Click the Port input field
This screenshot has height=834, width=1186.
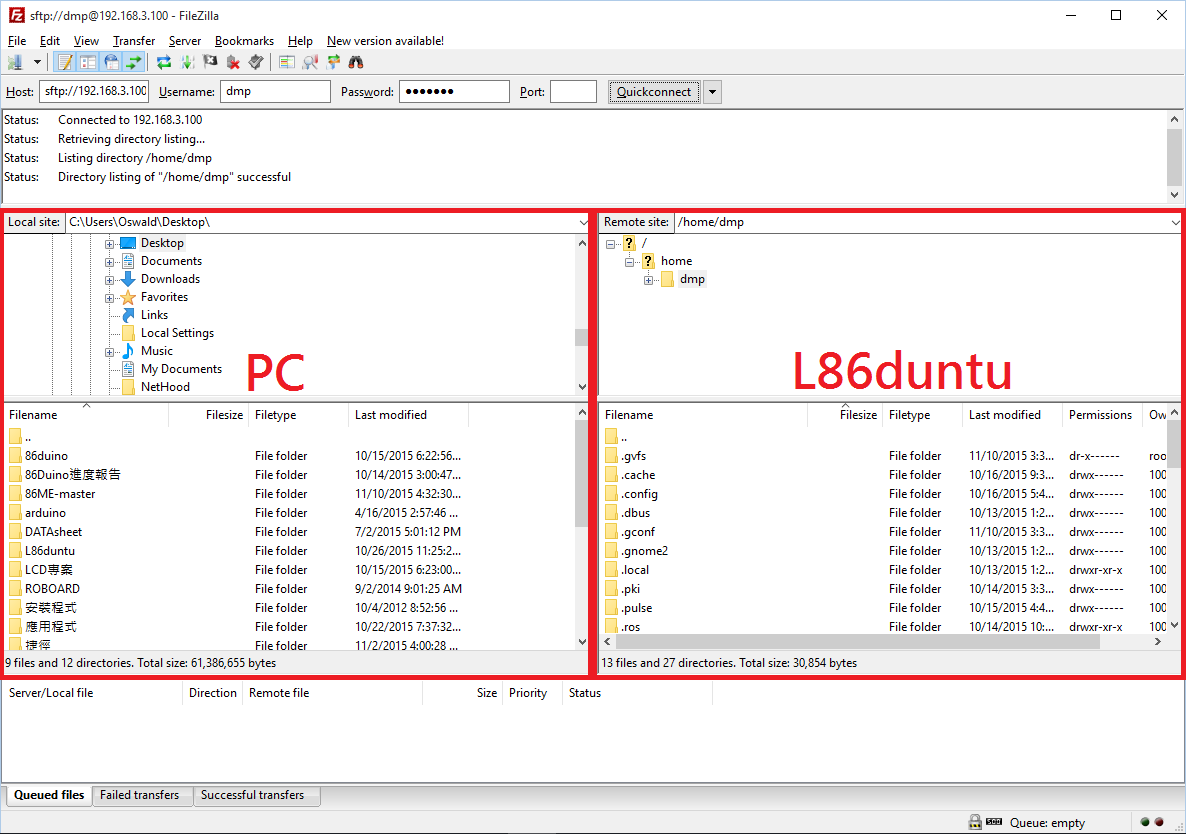573,91
